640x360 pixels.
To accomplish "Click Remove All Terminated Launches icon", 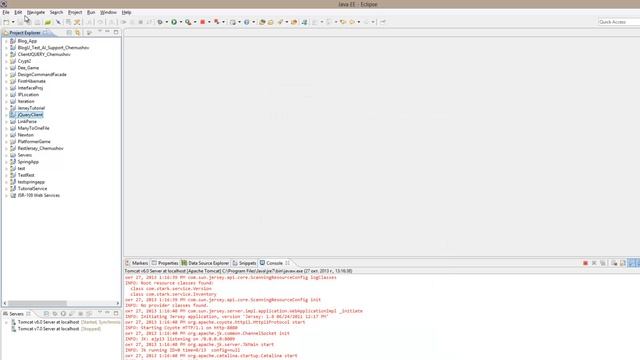I will click(603, 263).
